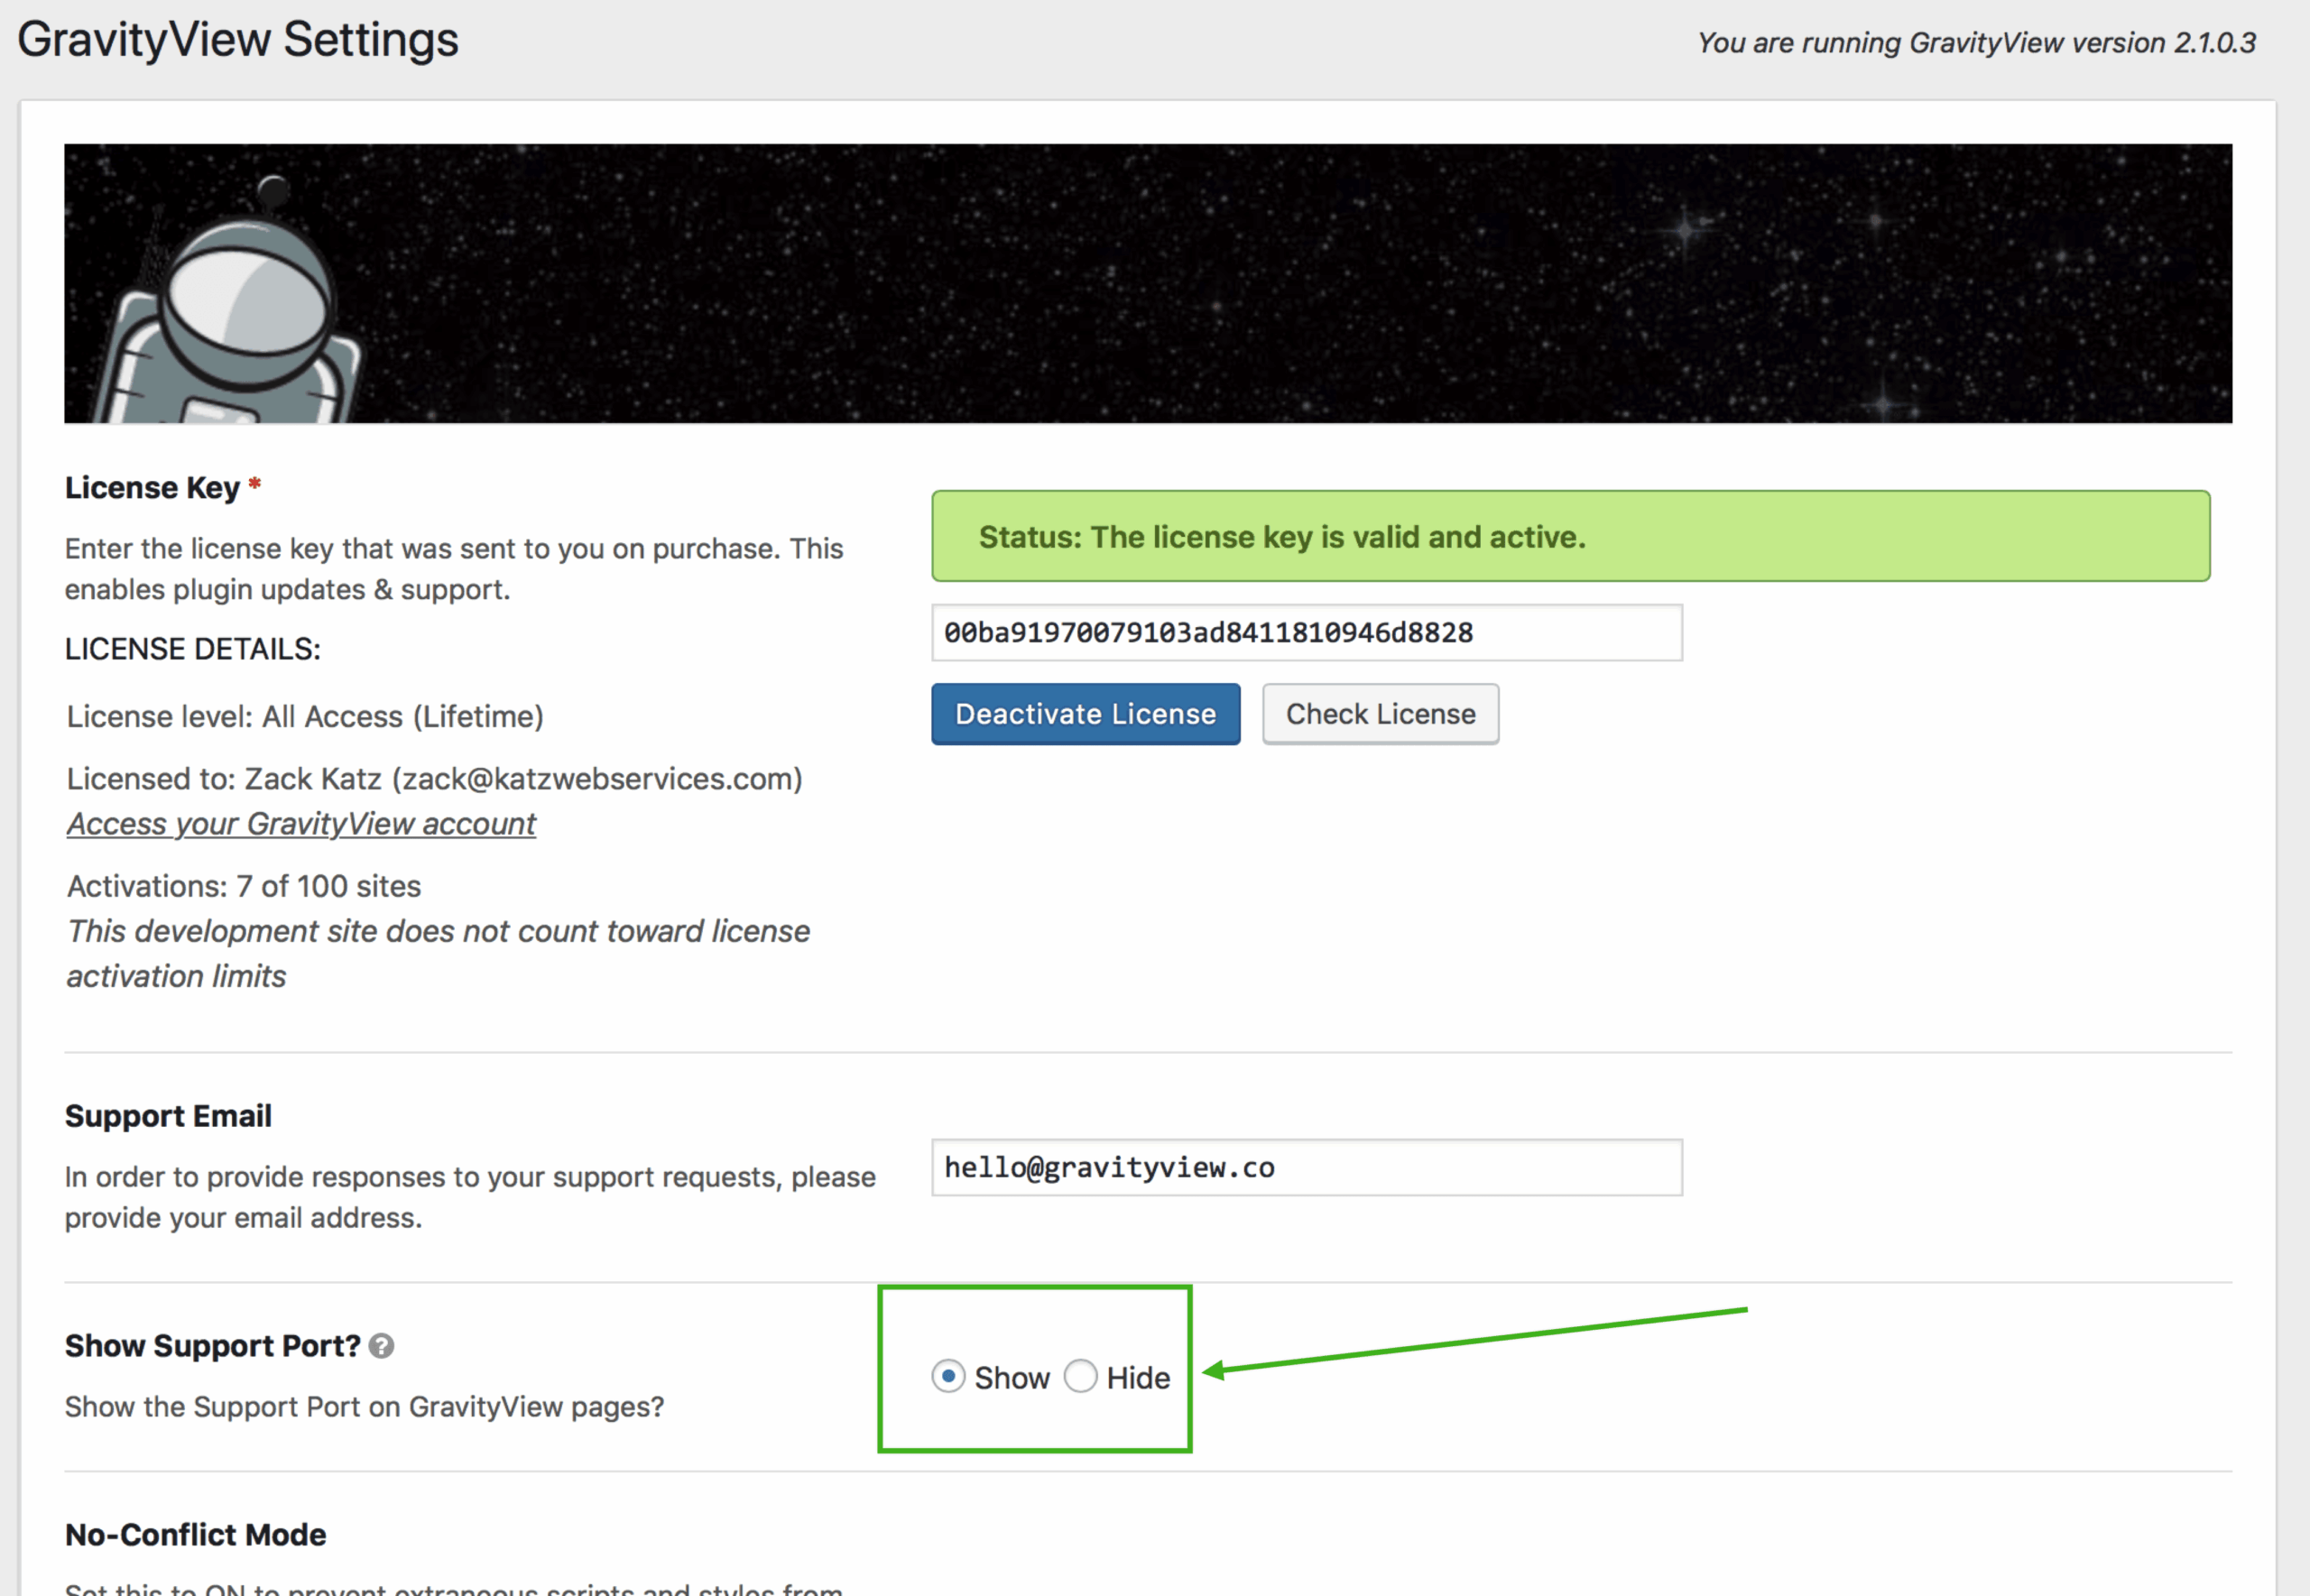Focus the license key text field
The height and width of the screenshot is (1596, 2310).
click(1306, 633)
